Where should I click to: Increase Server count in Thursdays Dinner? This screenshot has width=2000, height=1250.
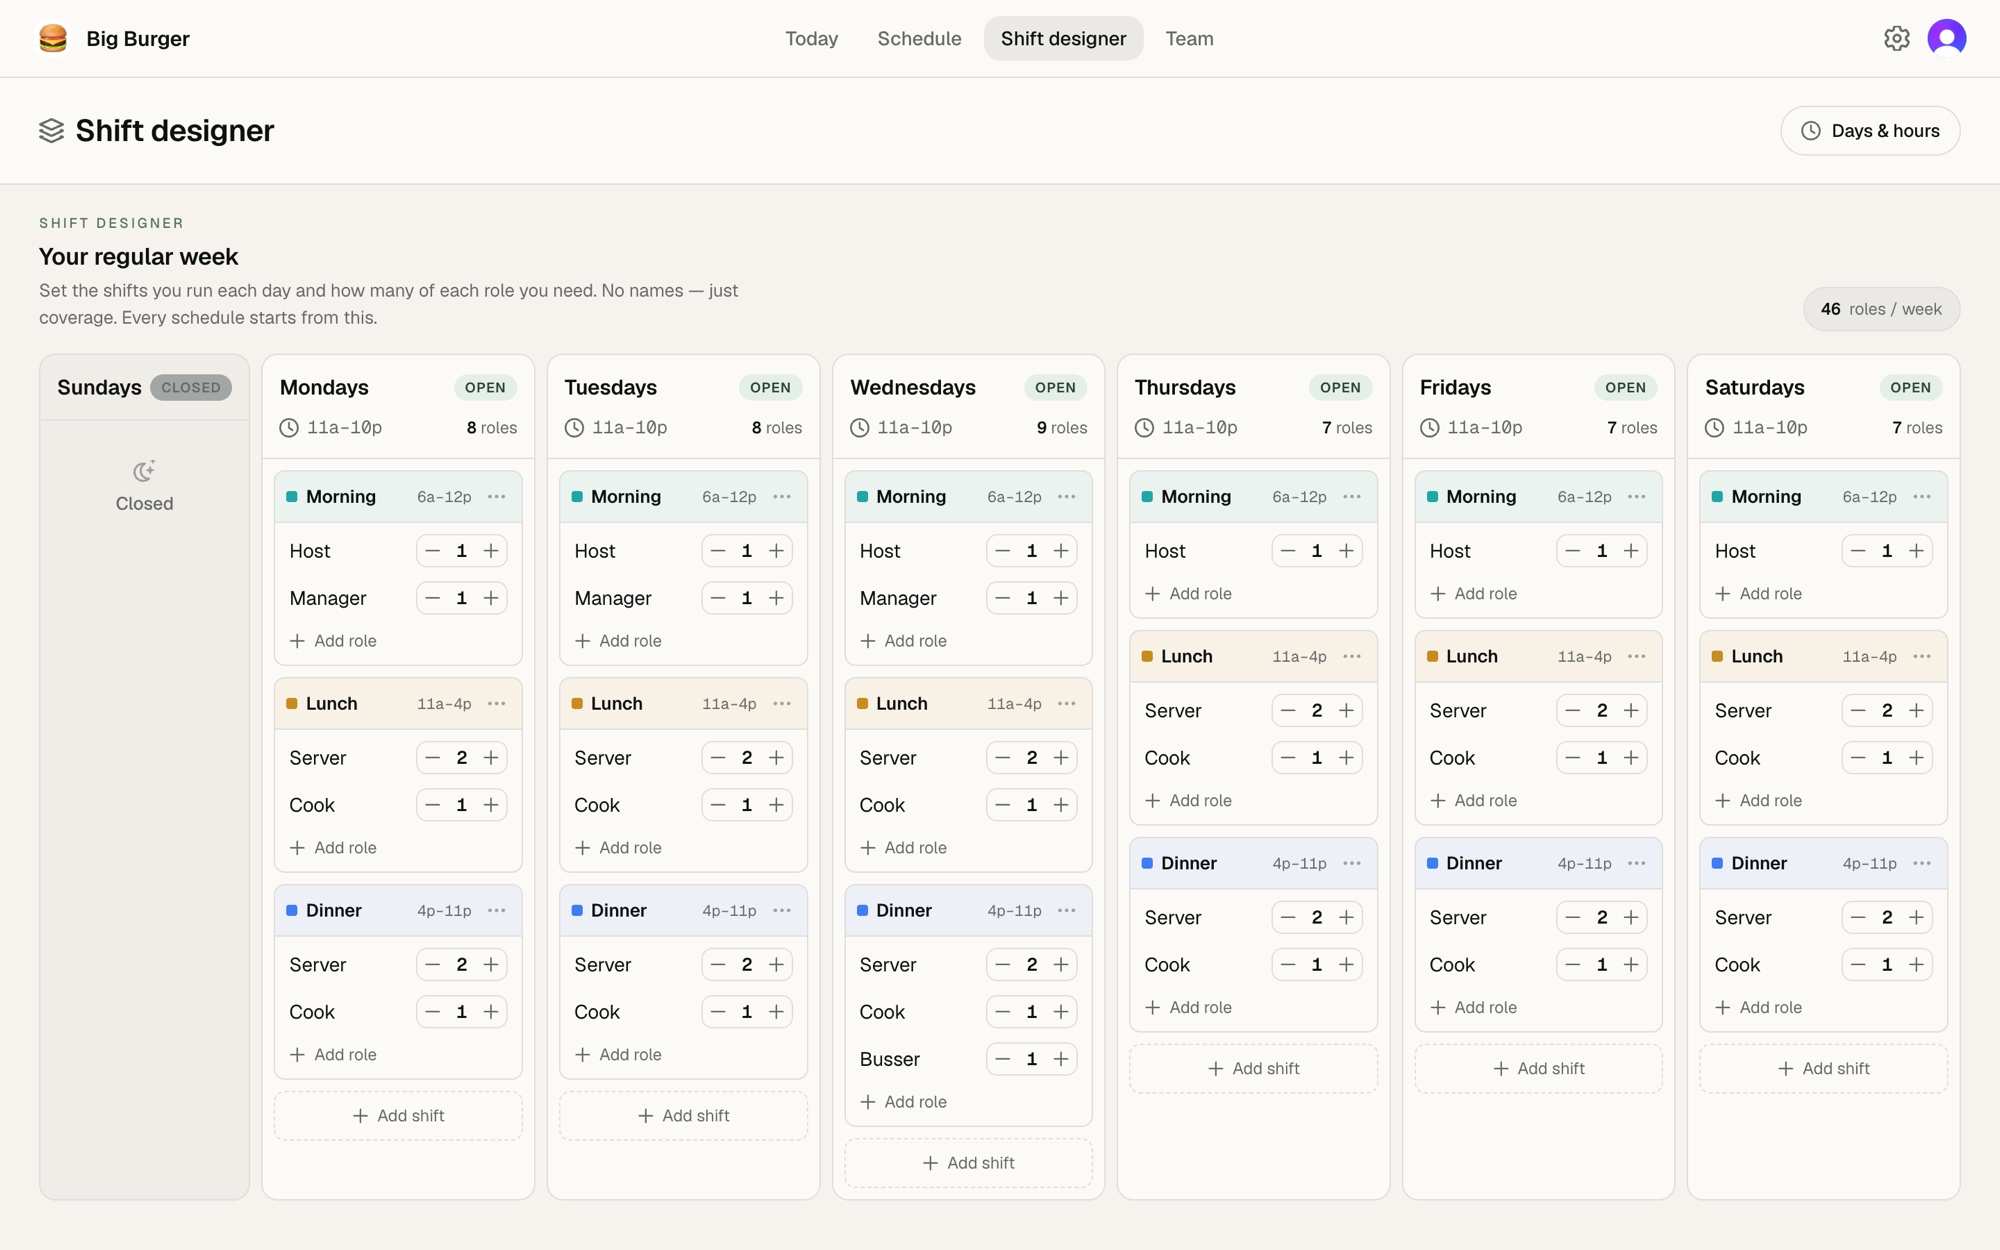tap(1346, 917)
